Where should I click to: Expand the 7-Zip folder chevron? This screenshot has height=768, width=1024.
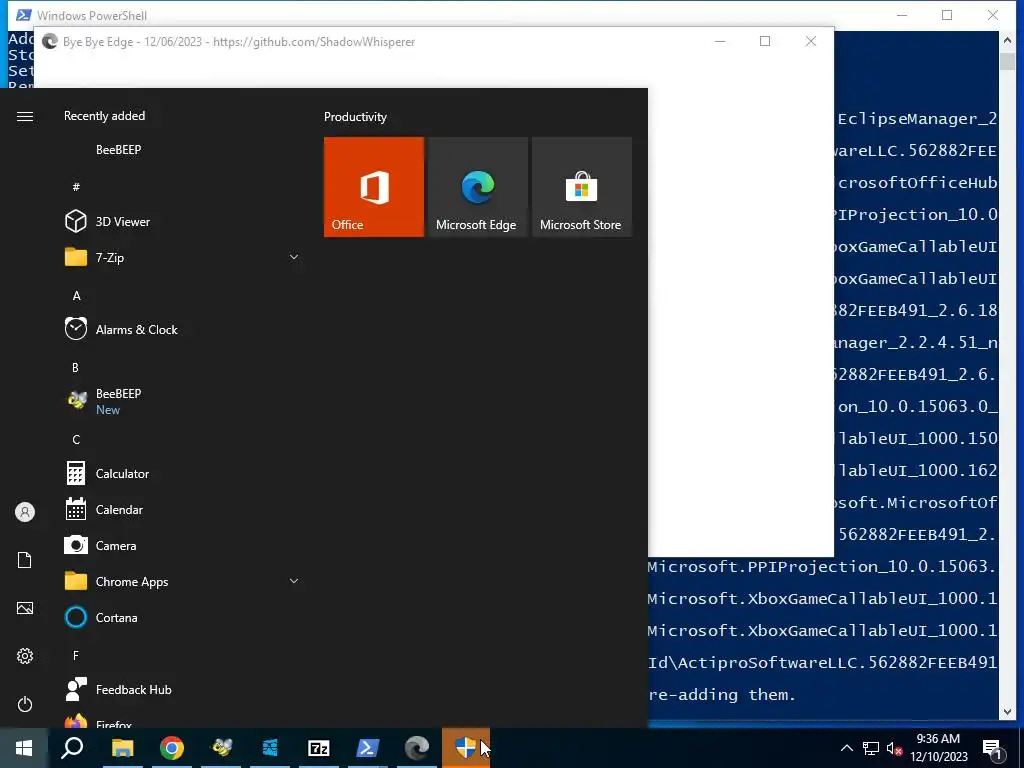coord(294,257)
